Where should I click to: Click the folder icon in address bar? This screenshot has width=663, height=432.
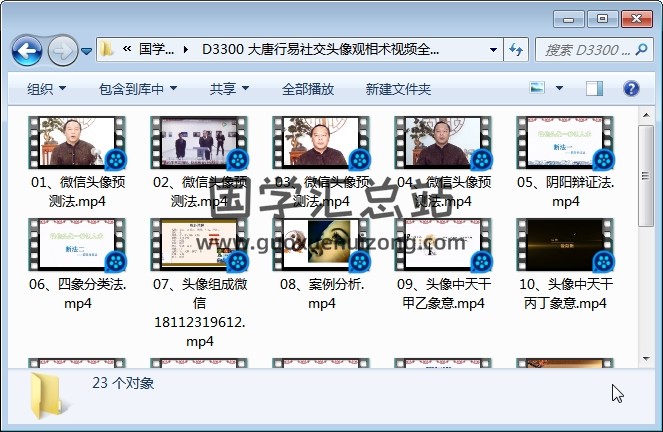[x=107, y=49]
